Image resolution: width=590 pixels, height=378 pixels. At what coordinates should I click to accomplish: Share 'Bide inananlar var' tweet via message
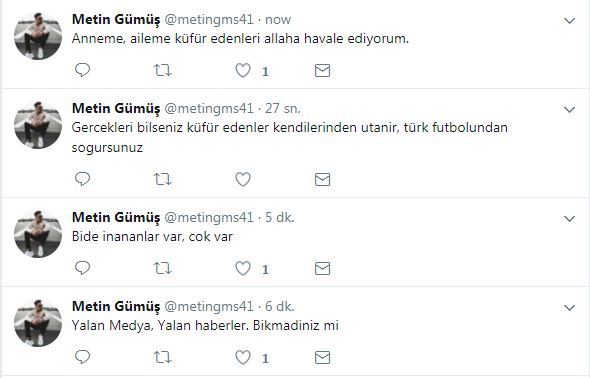(322, 269)
